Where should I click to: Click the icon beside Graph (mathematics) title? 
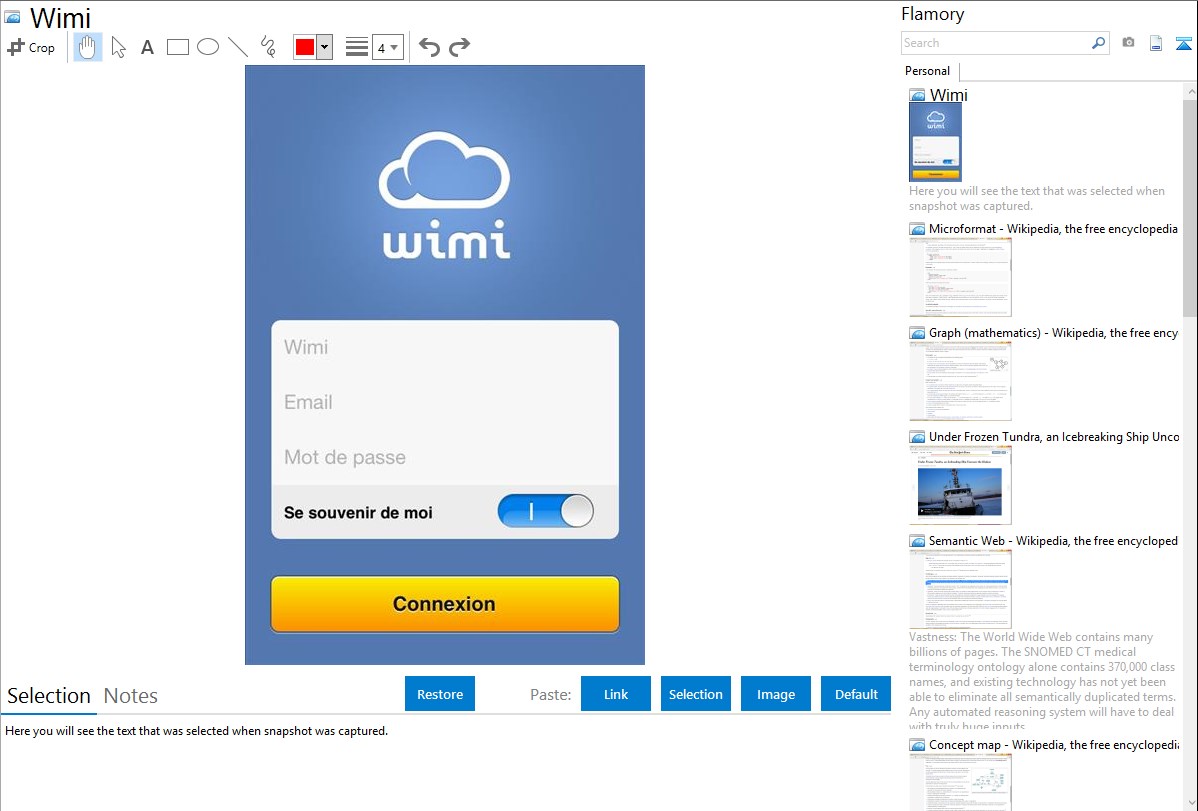[918, 333]
